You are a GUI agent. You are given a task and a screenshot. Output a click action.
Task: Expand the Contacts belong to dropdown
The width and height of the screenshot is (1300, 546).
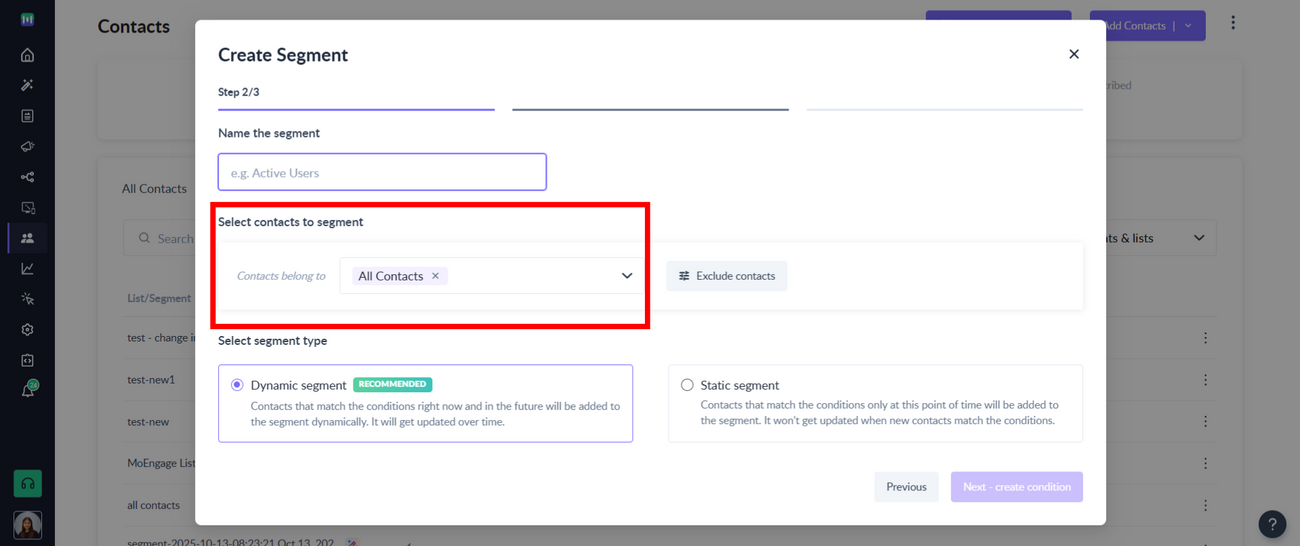[x=627, y=276]
